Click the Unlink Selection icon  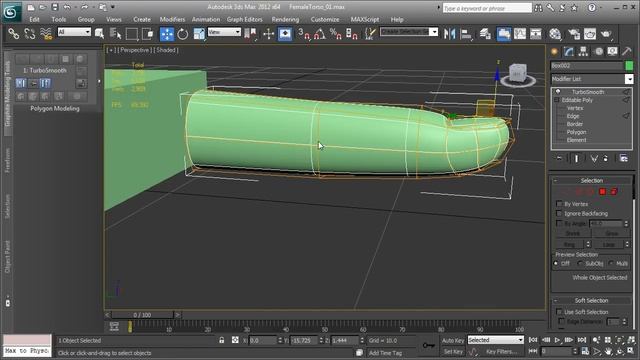coord(29,33)
